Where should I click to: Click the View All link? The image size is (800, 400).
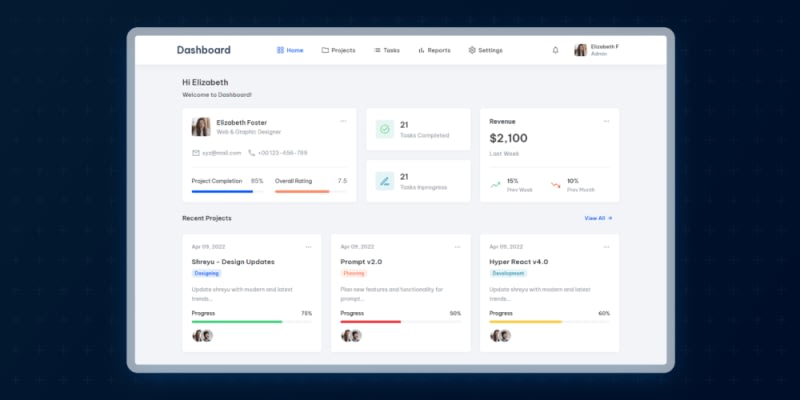tap(598, 218)
